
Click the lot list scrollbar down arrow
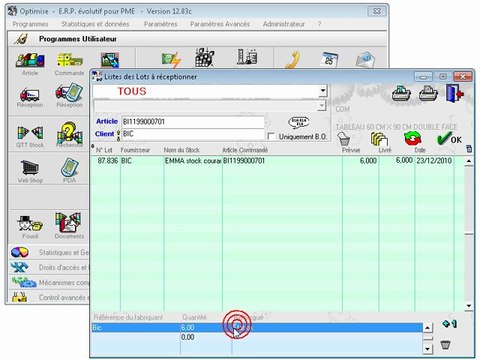pos(469,306)
